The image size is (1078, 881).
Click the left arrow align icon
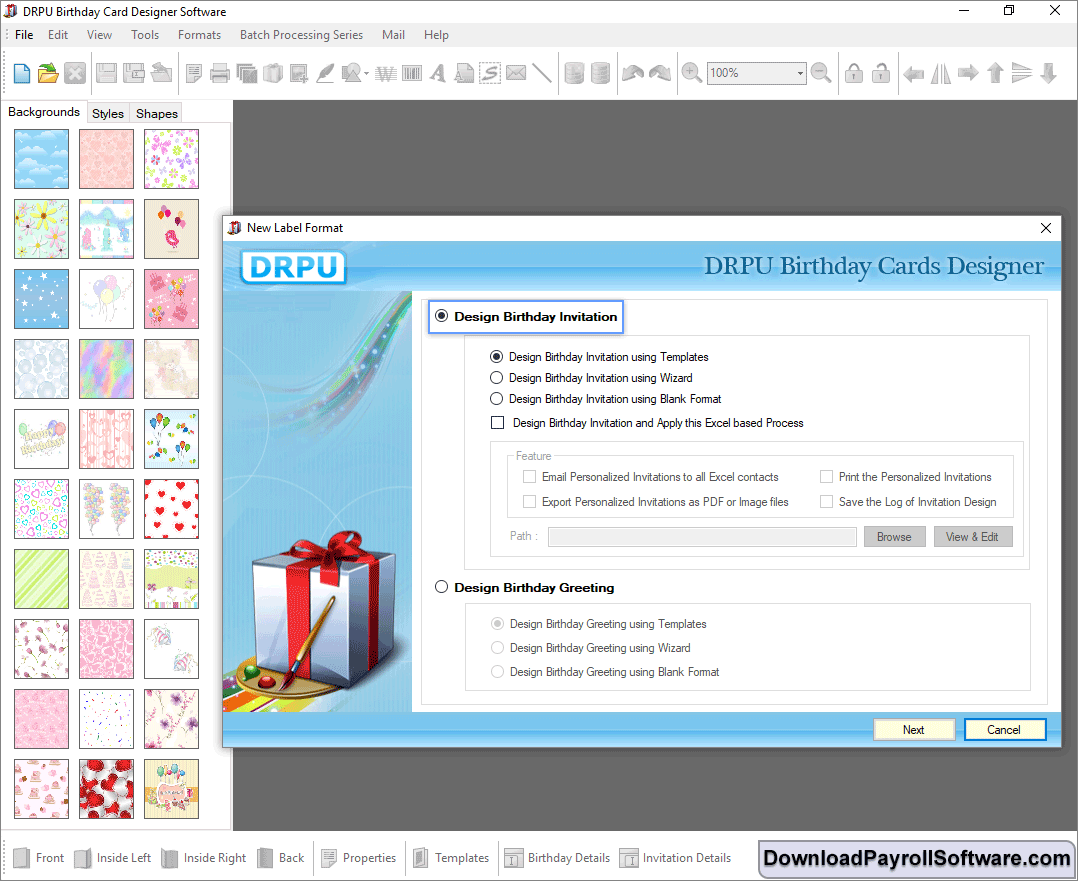coord(913,73)
